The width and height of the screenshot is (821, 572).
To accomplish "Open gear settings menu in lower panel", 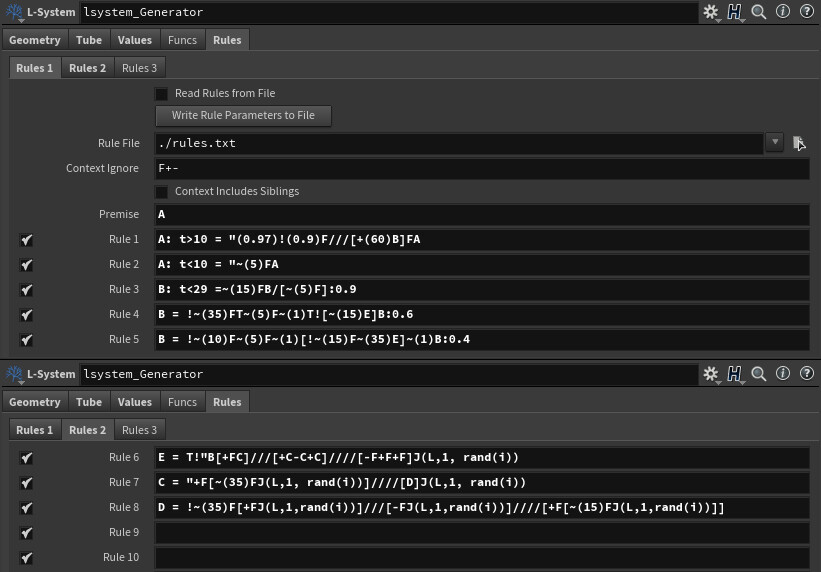I will point(711,373).
